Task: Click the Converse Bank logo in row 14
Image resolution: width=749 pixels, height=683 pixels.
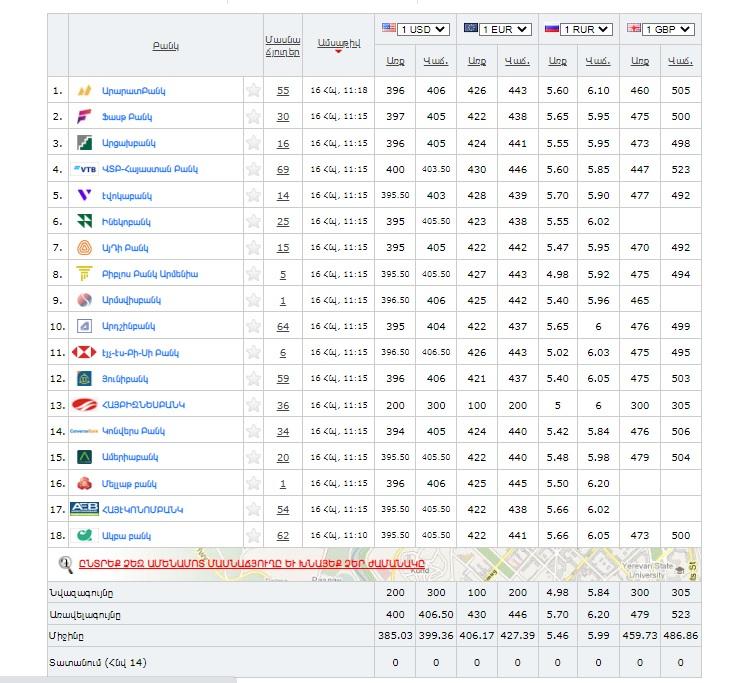Action: 85,431
